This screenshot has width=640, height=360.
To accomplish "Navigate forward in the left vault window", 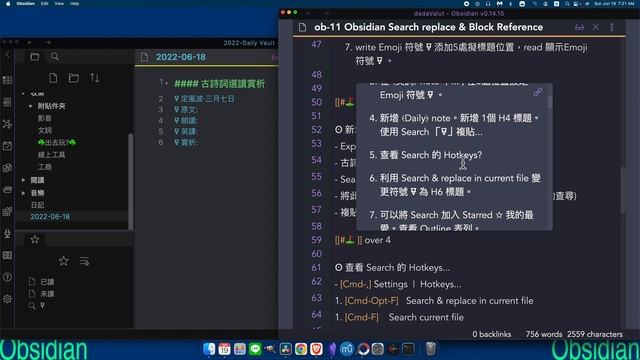I will 48,42.
